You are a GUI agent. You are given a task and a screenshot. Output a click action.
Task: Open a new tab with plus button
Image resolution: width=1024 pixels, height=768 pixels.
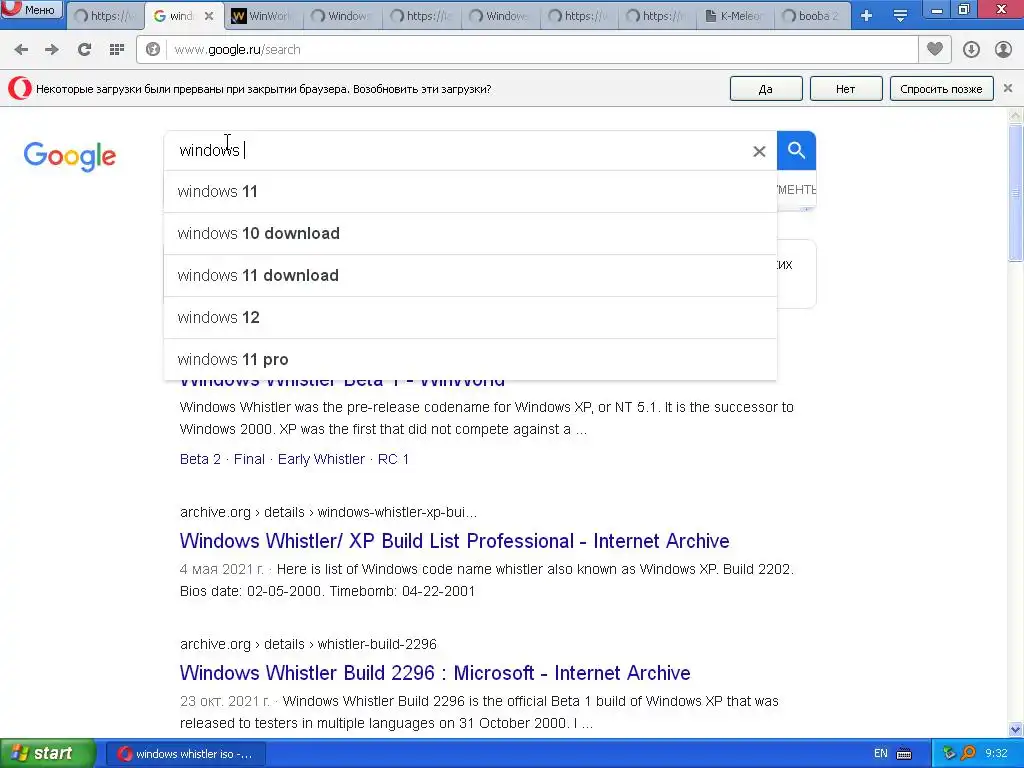tap(867, 16)
